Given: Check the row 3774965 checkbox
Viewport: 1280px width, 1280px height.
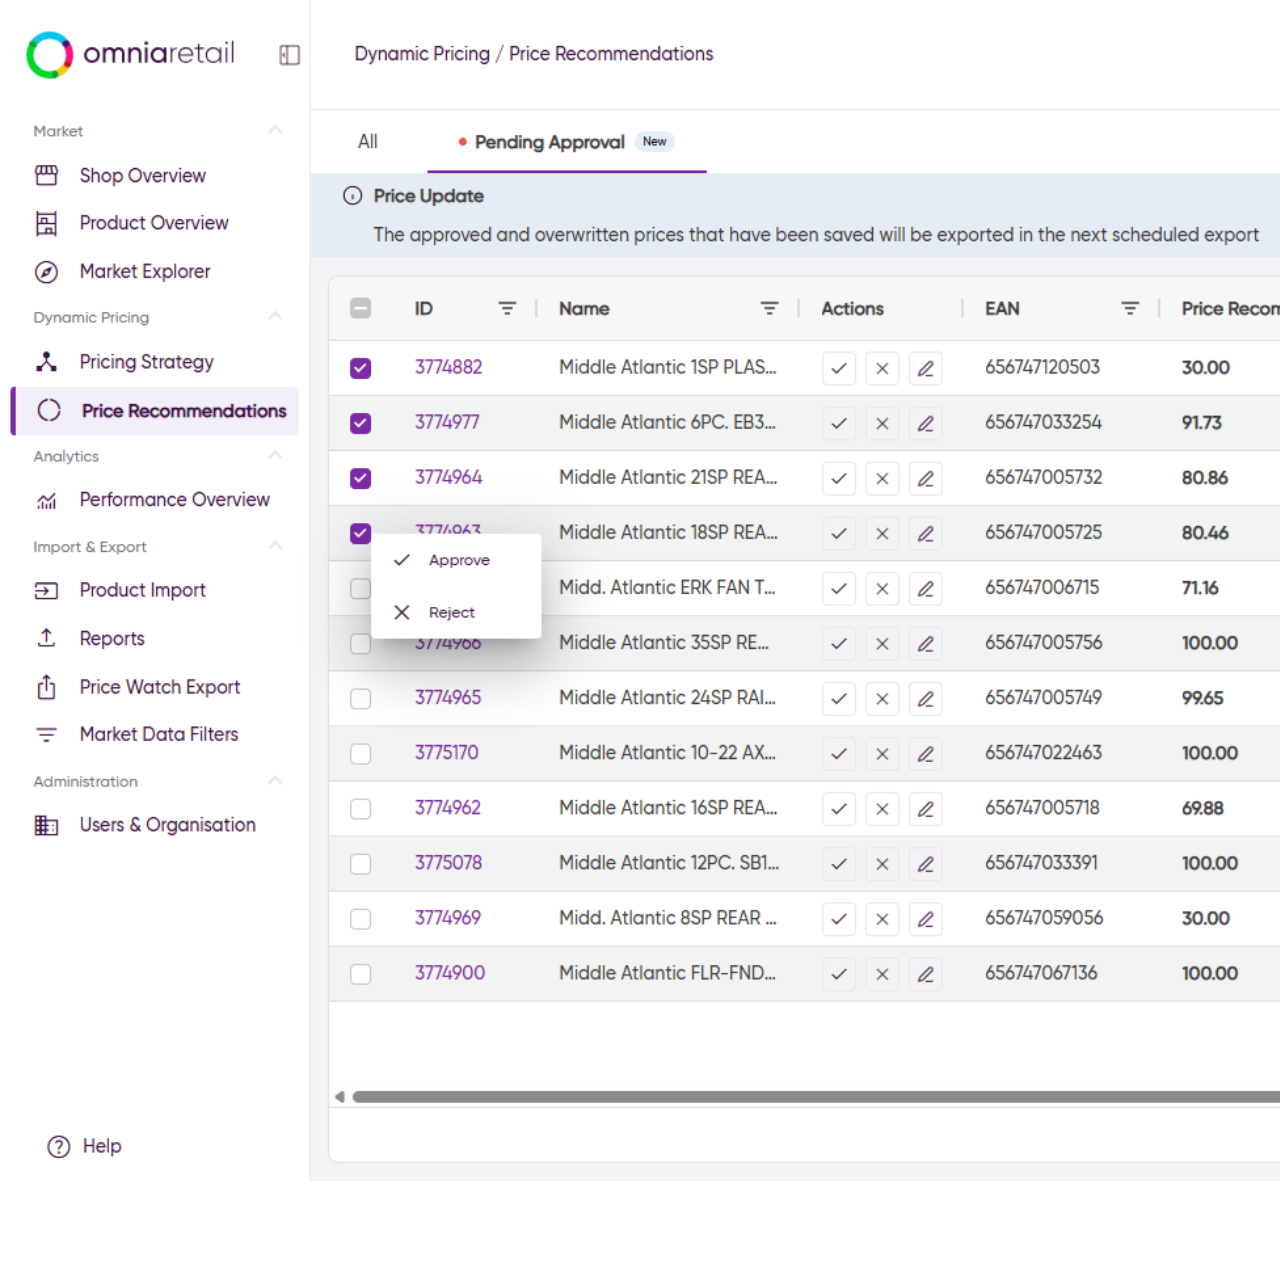Looking at the screenshot, I should point(361,698).
